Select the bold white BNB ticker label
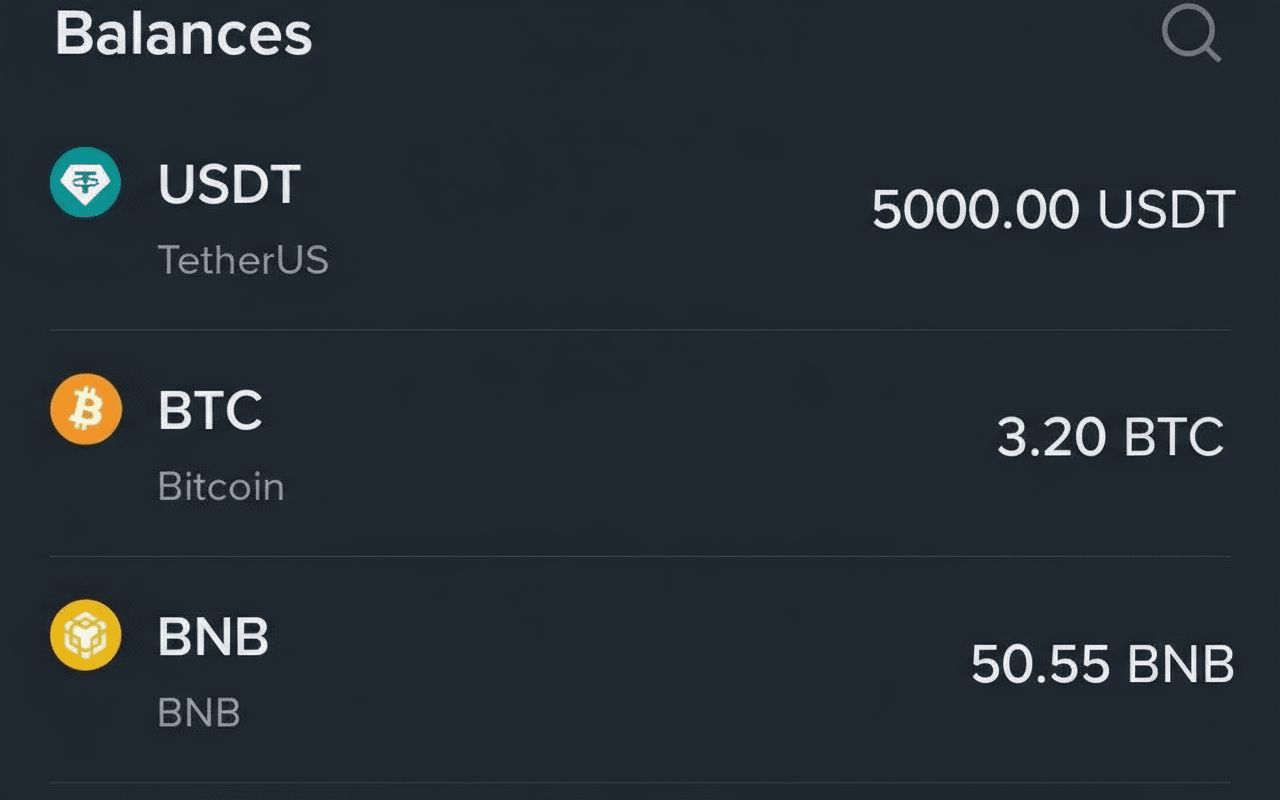This screenshot has height=800, width=1280. click(213, 637)
